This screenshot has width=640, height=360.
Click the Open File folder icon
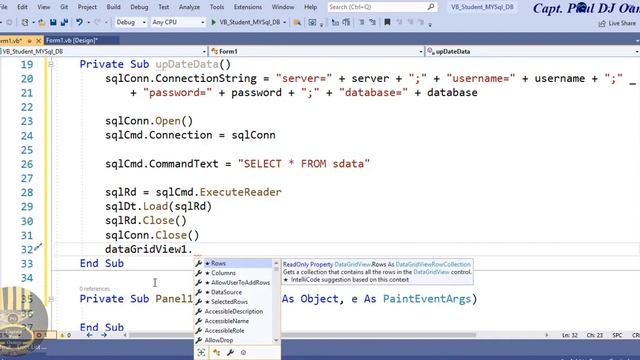pyautogui.click(x=42, y=22)
